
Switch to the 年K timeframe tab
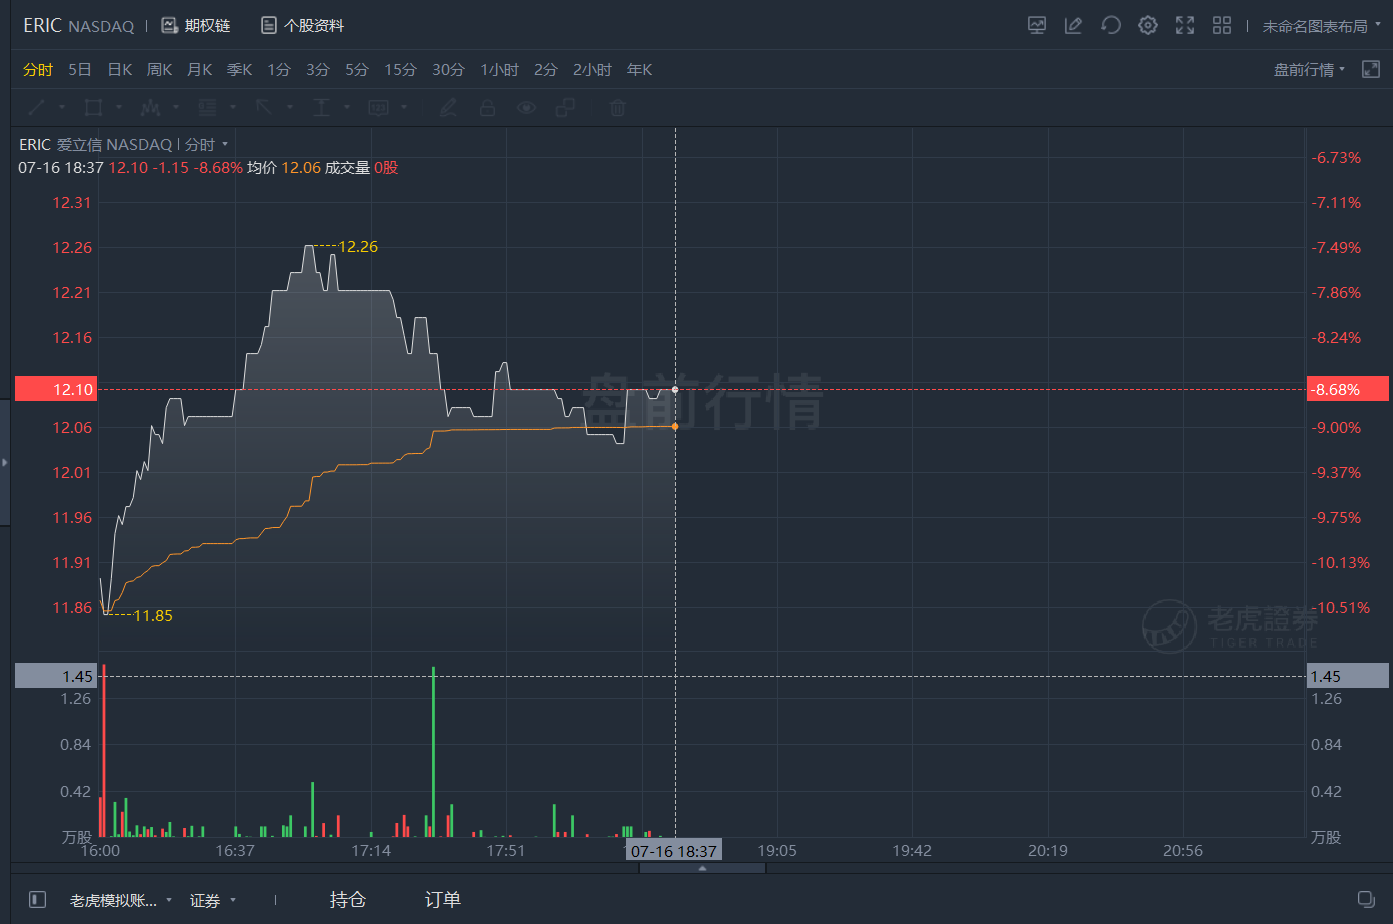pos(639,69)
